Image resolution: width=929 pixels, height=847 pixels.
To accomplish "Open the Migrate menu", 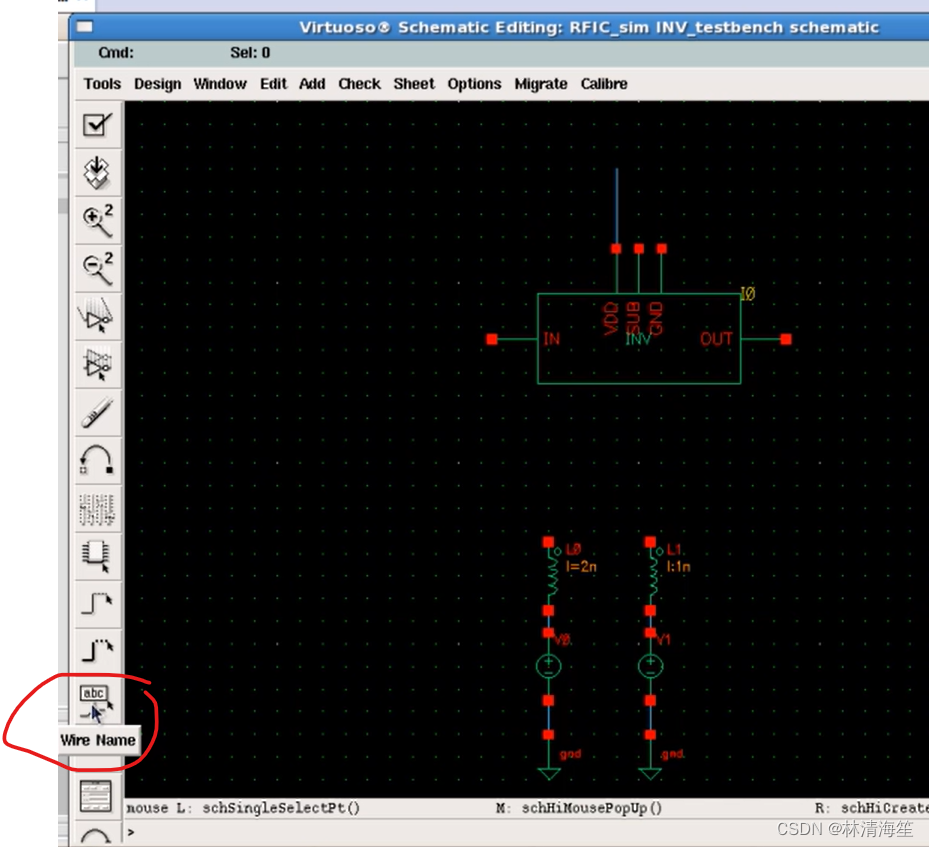I will tap(540, 84).
